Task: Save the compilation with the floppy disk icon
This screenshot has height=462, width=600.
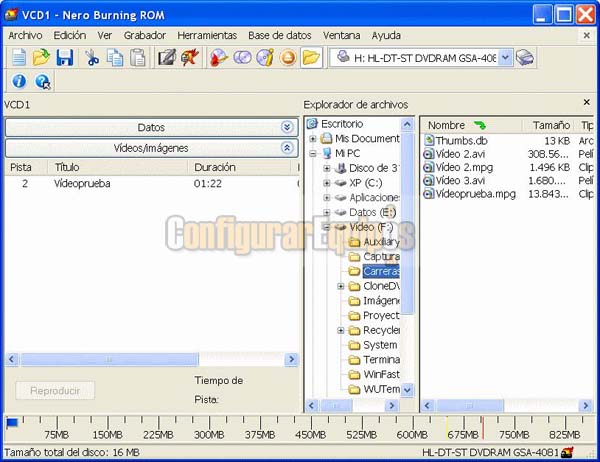Action: (65, 58)
